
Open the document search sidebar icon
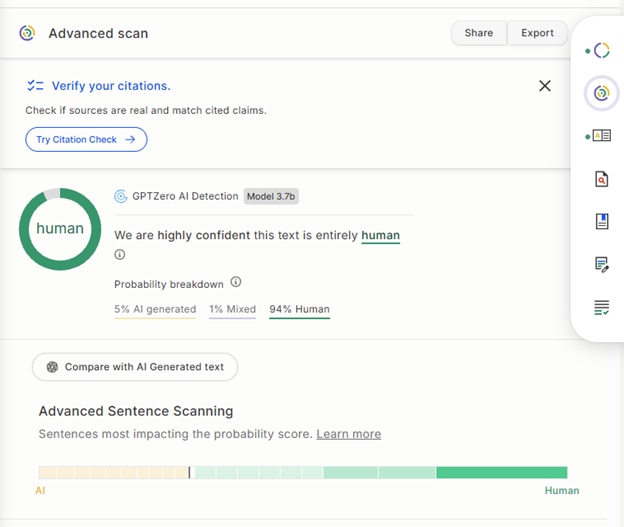601,179
